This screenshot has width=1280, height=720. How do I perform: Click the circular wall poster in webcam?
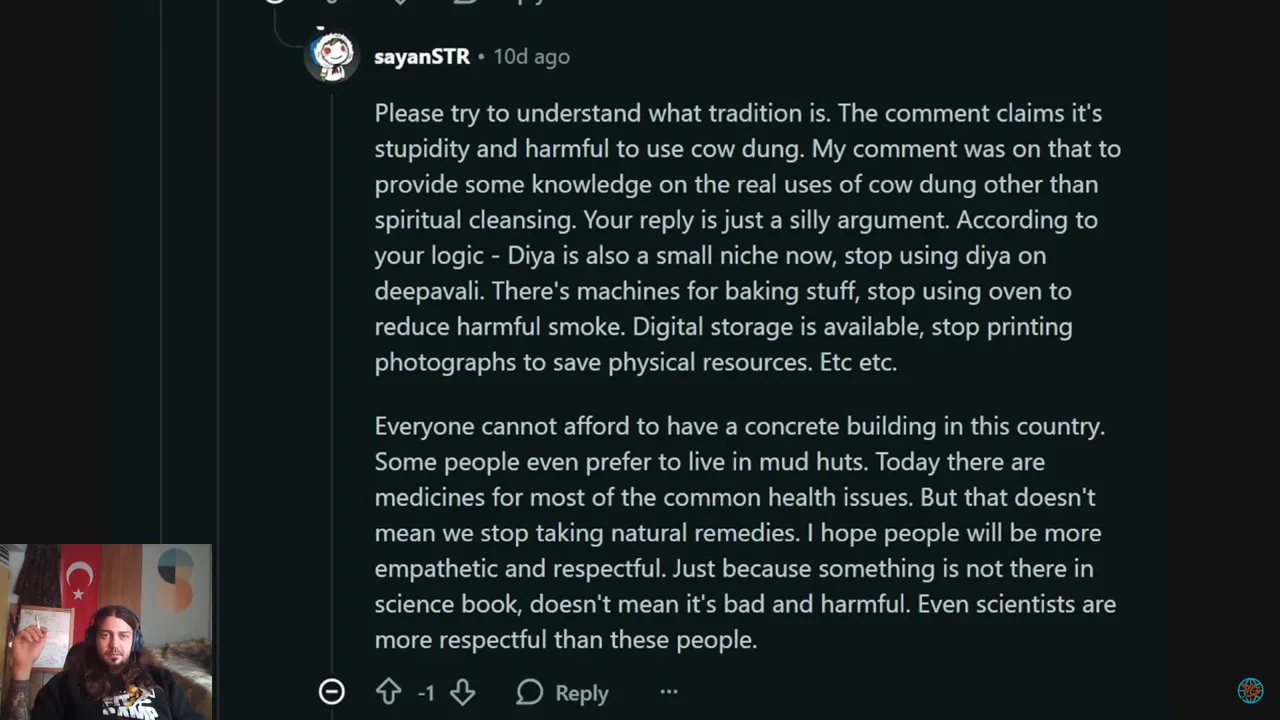coord(175,580)
